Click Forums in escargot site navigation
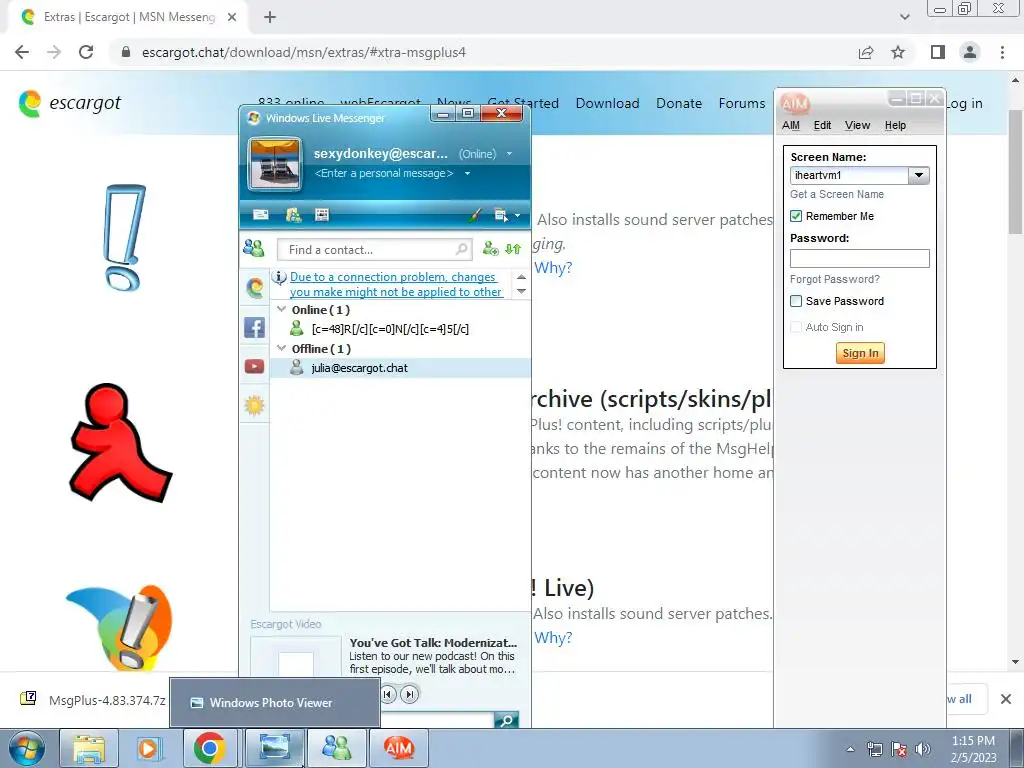Screen dimensions: 1024x768 point(742,103)
